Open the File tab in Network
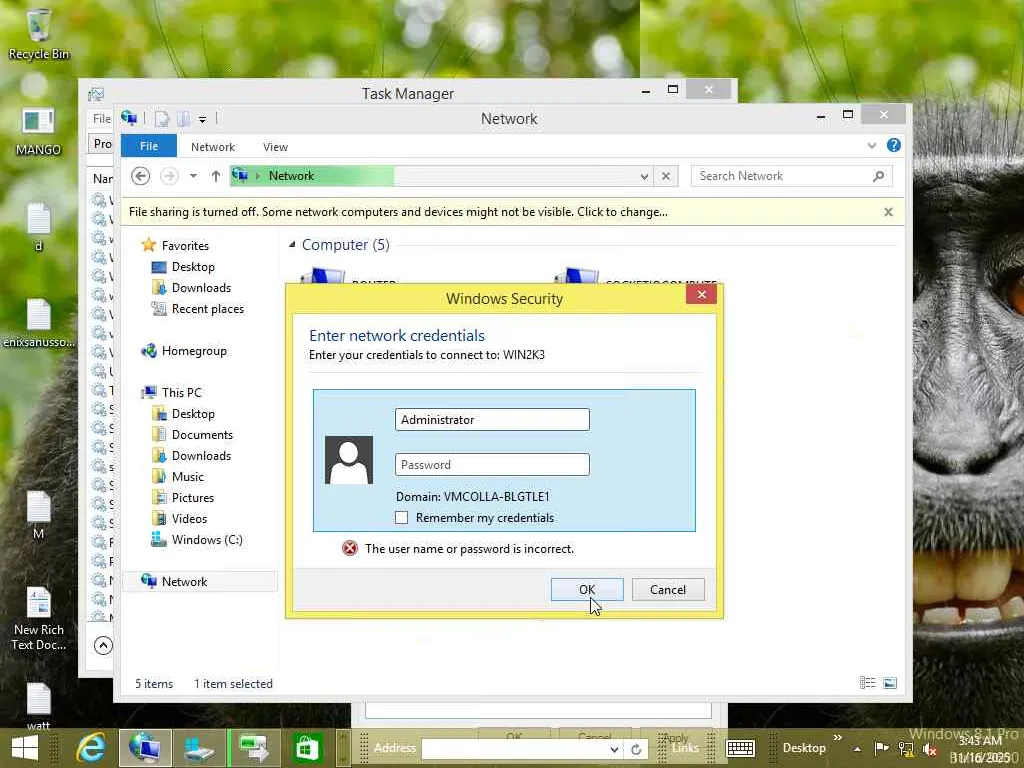 [x=149, y=146]
